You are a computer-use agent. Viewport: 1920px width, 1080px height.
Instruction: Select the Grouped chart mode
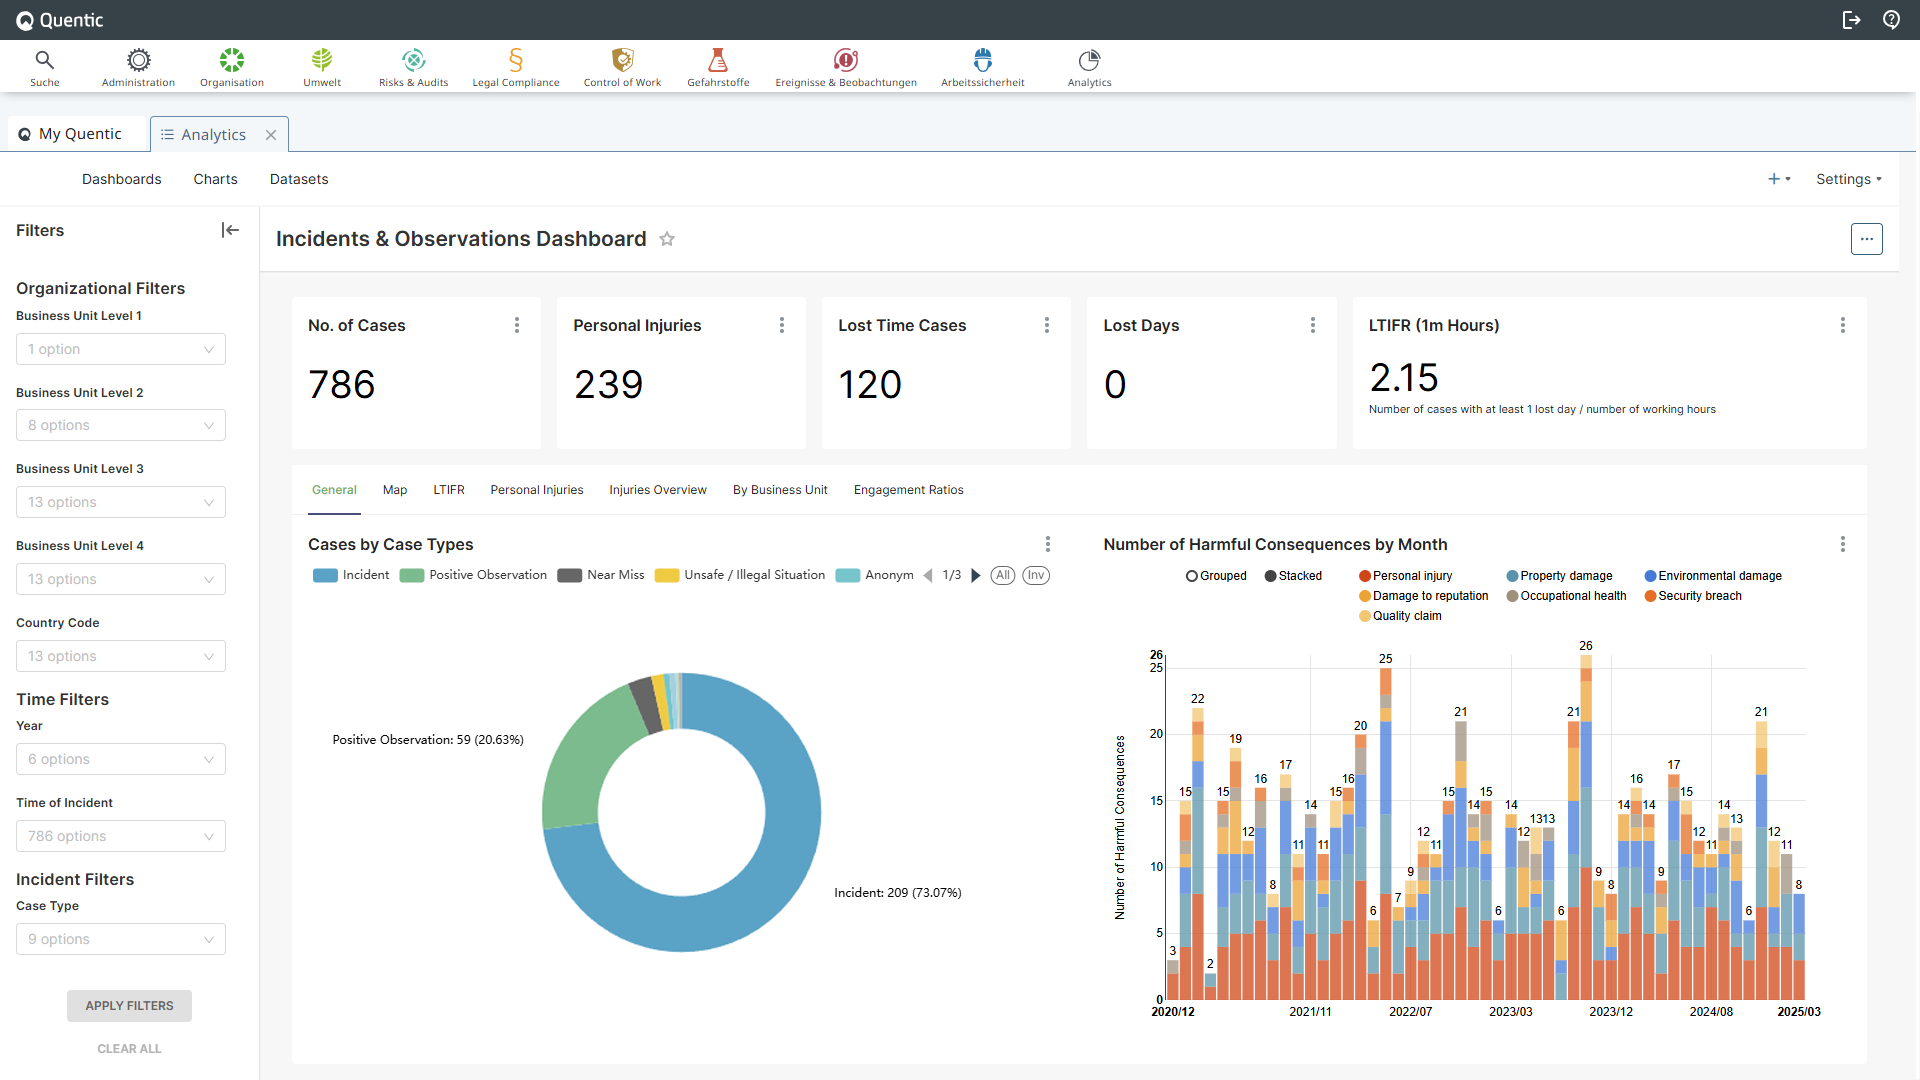(x=1216, y=576)
